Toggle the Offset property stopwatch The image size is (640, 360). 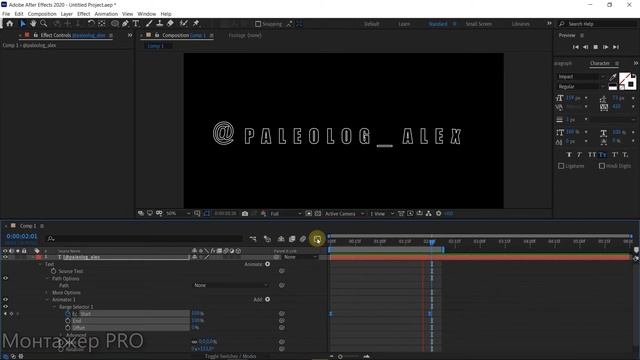[68, 328]
